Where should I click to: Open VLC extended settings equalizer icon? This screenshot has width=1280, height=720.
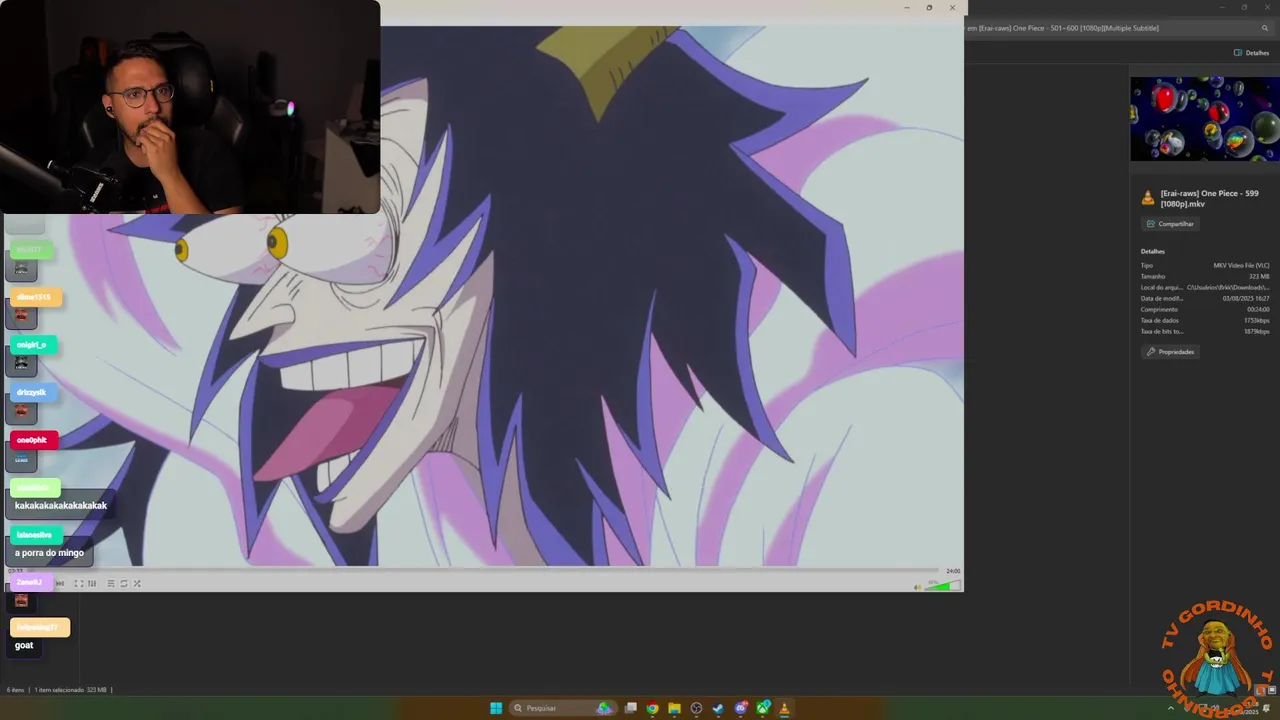click(x=92, y=583)
